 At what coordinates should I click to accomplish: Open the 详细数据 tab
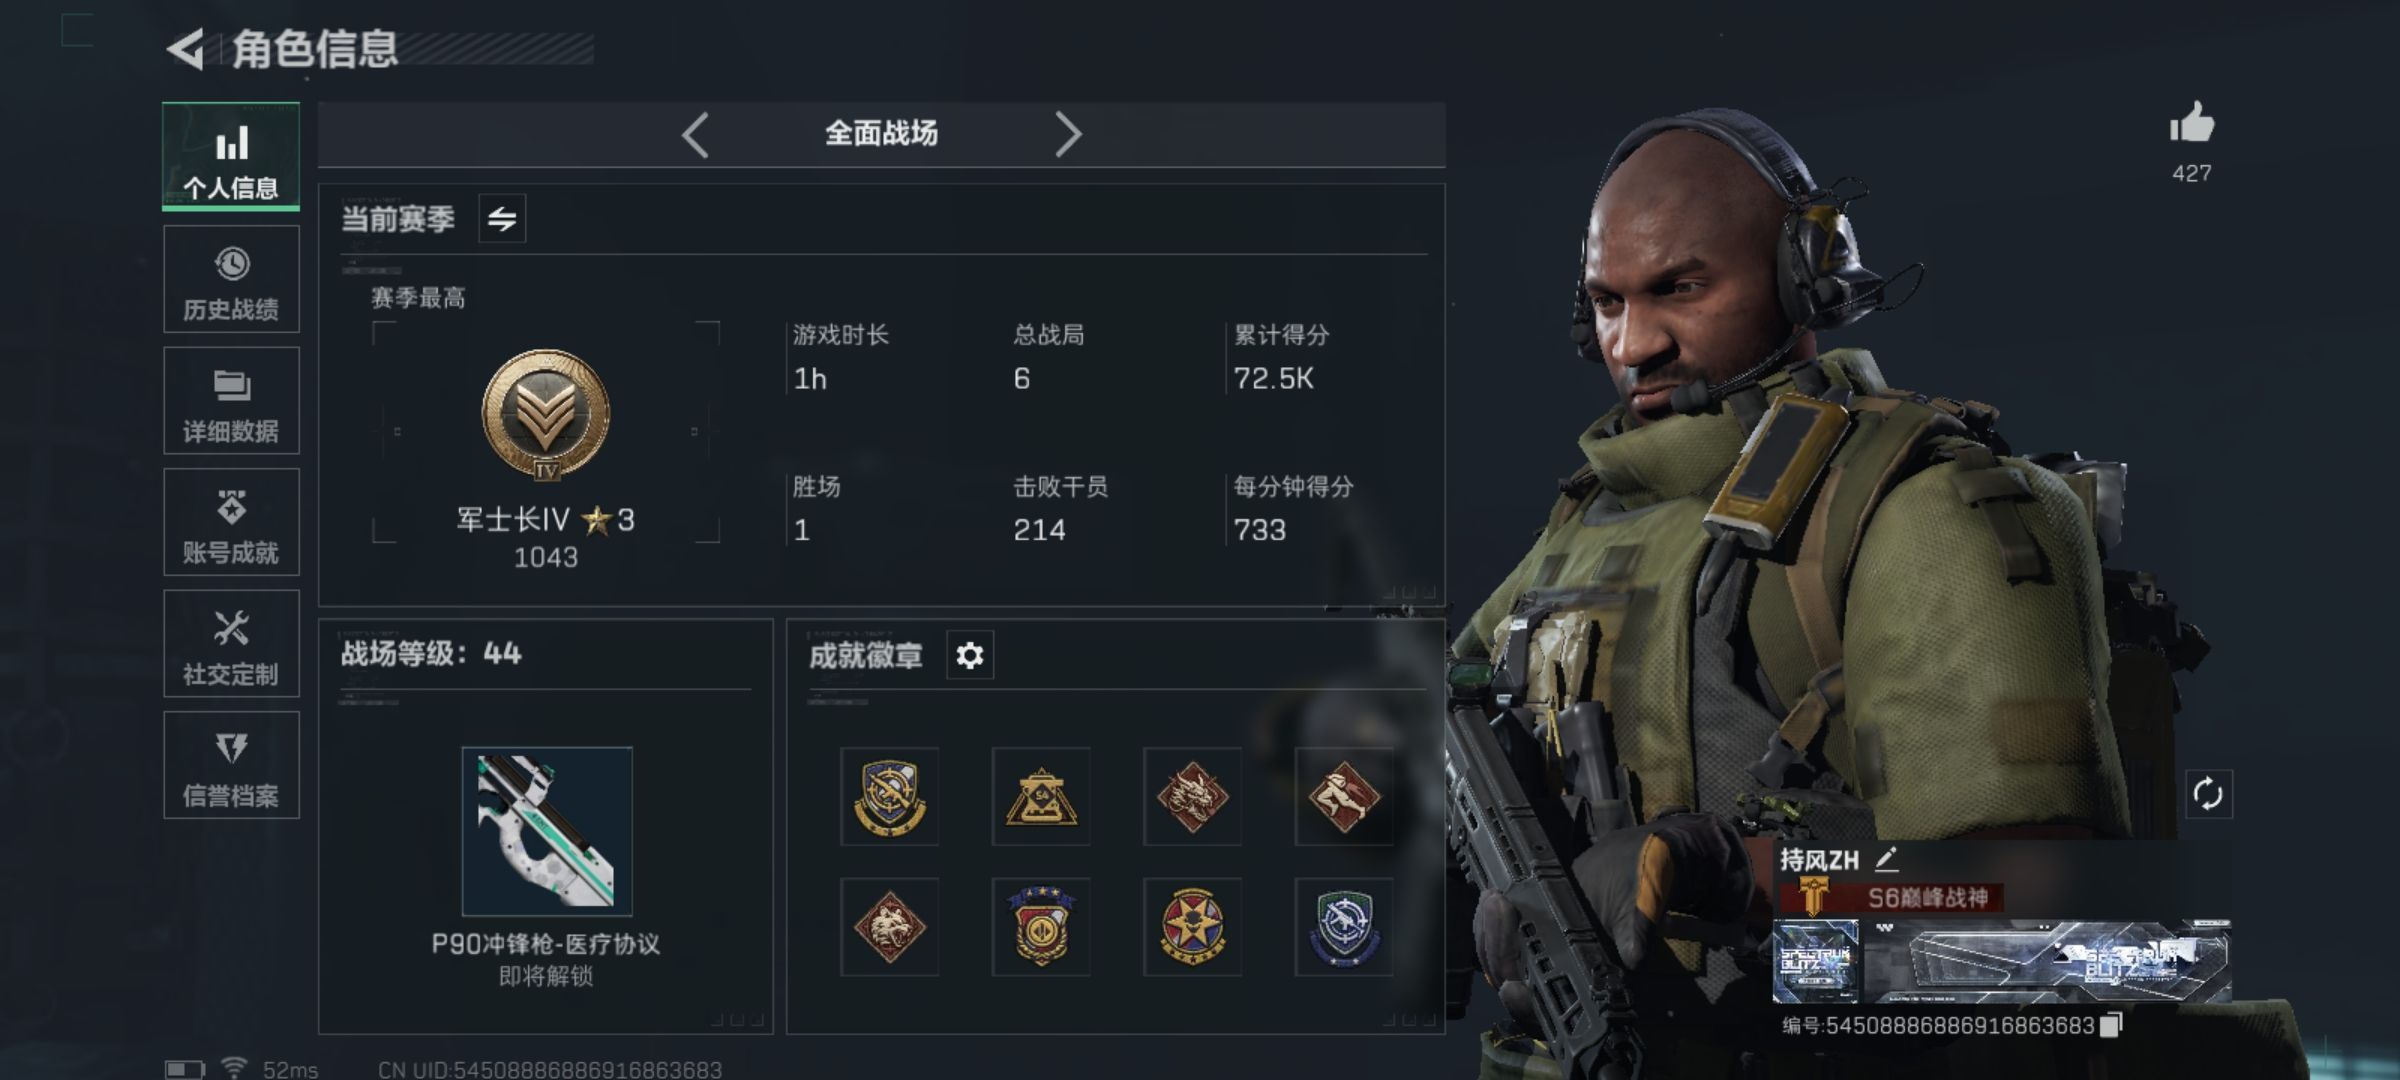pos(231,401)
